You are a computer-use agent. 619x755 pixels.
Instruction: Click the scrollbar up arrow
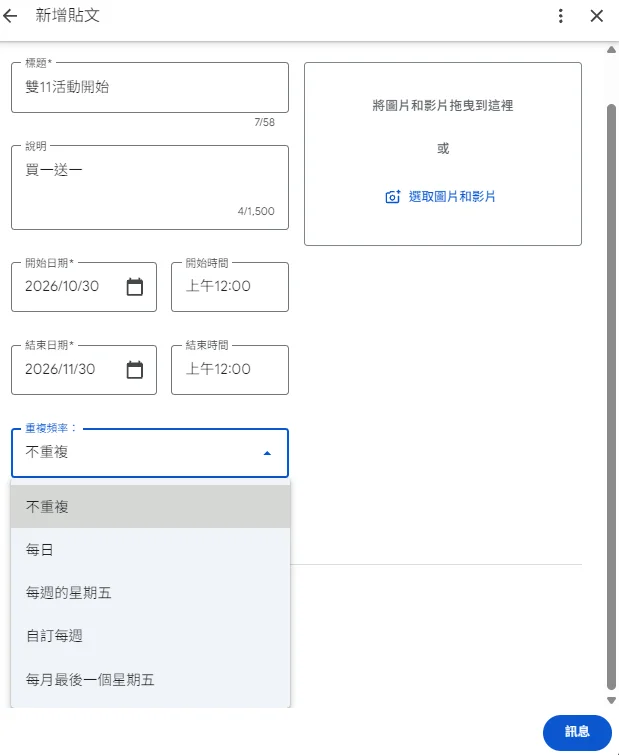point(611,50)
